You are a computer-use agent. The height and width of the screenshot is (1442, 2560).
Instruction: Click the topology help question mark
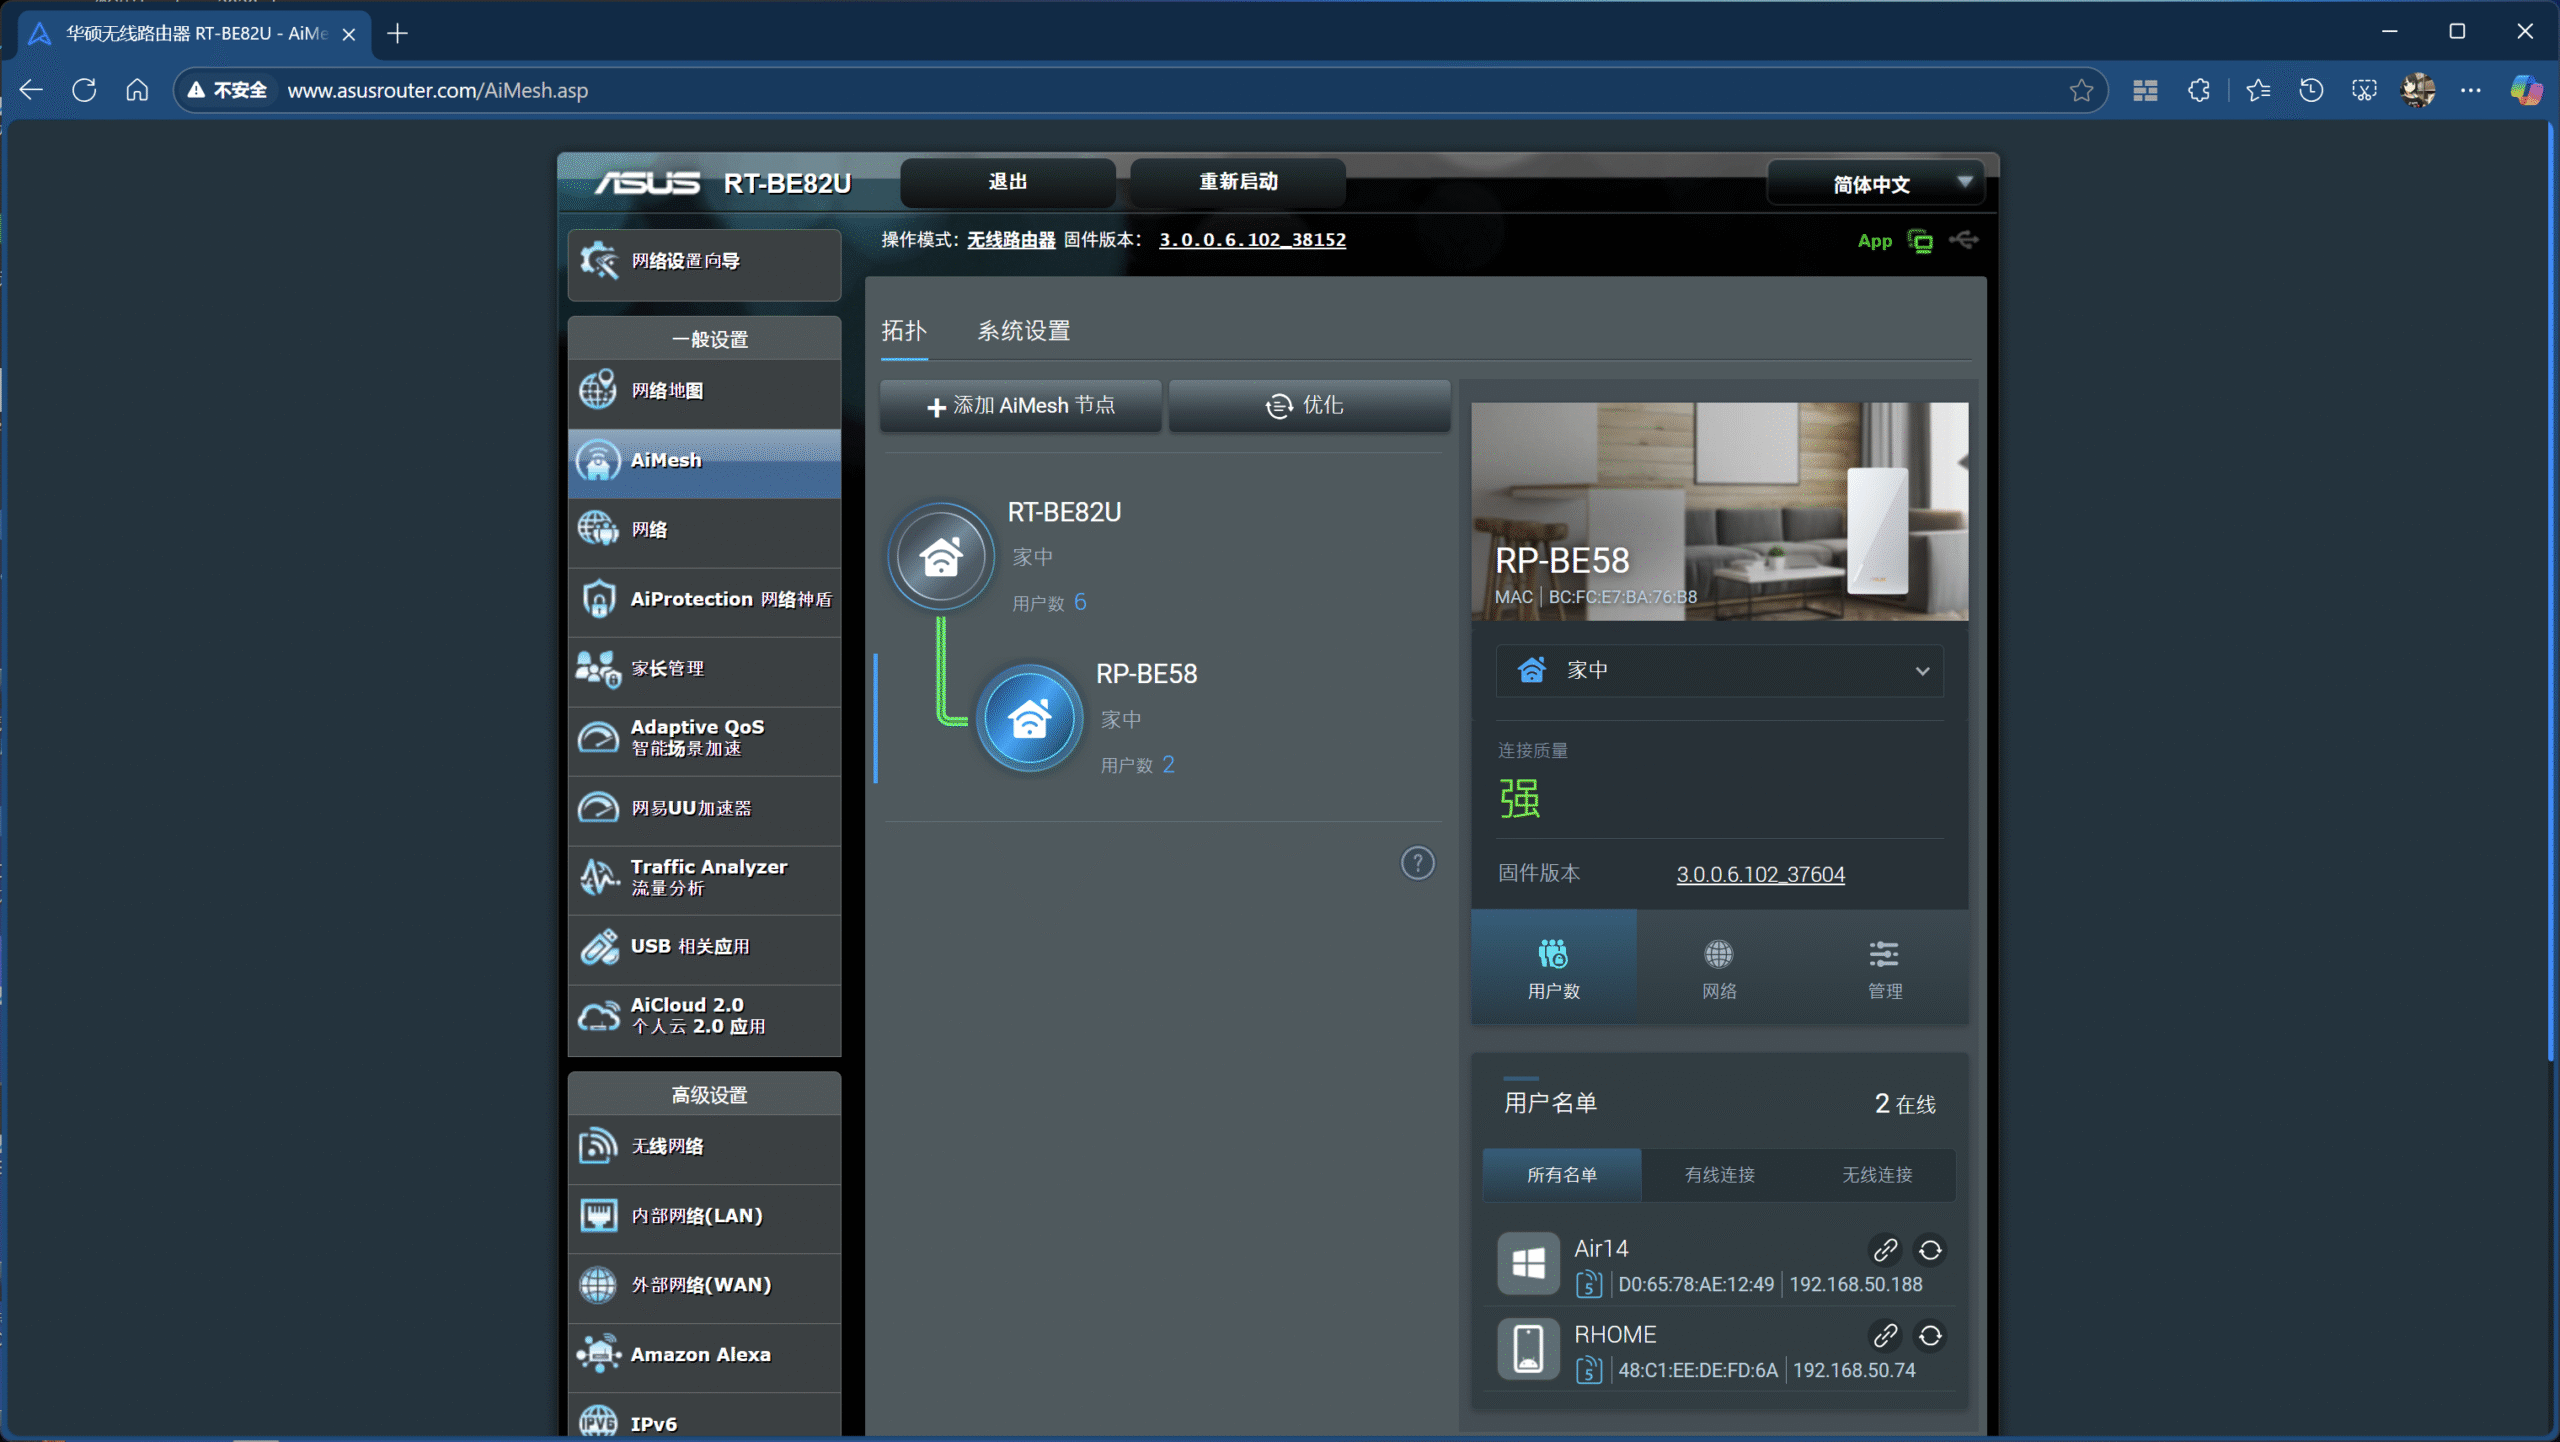(x=1417, y=863)
